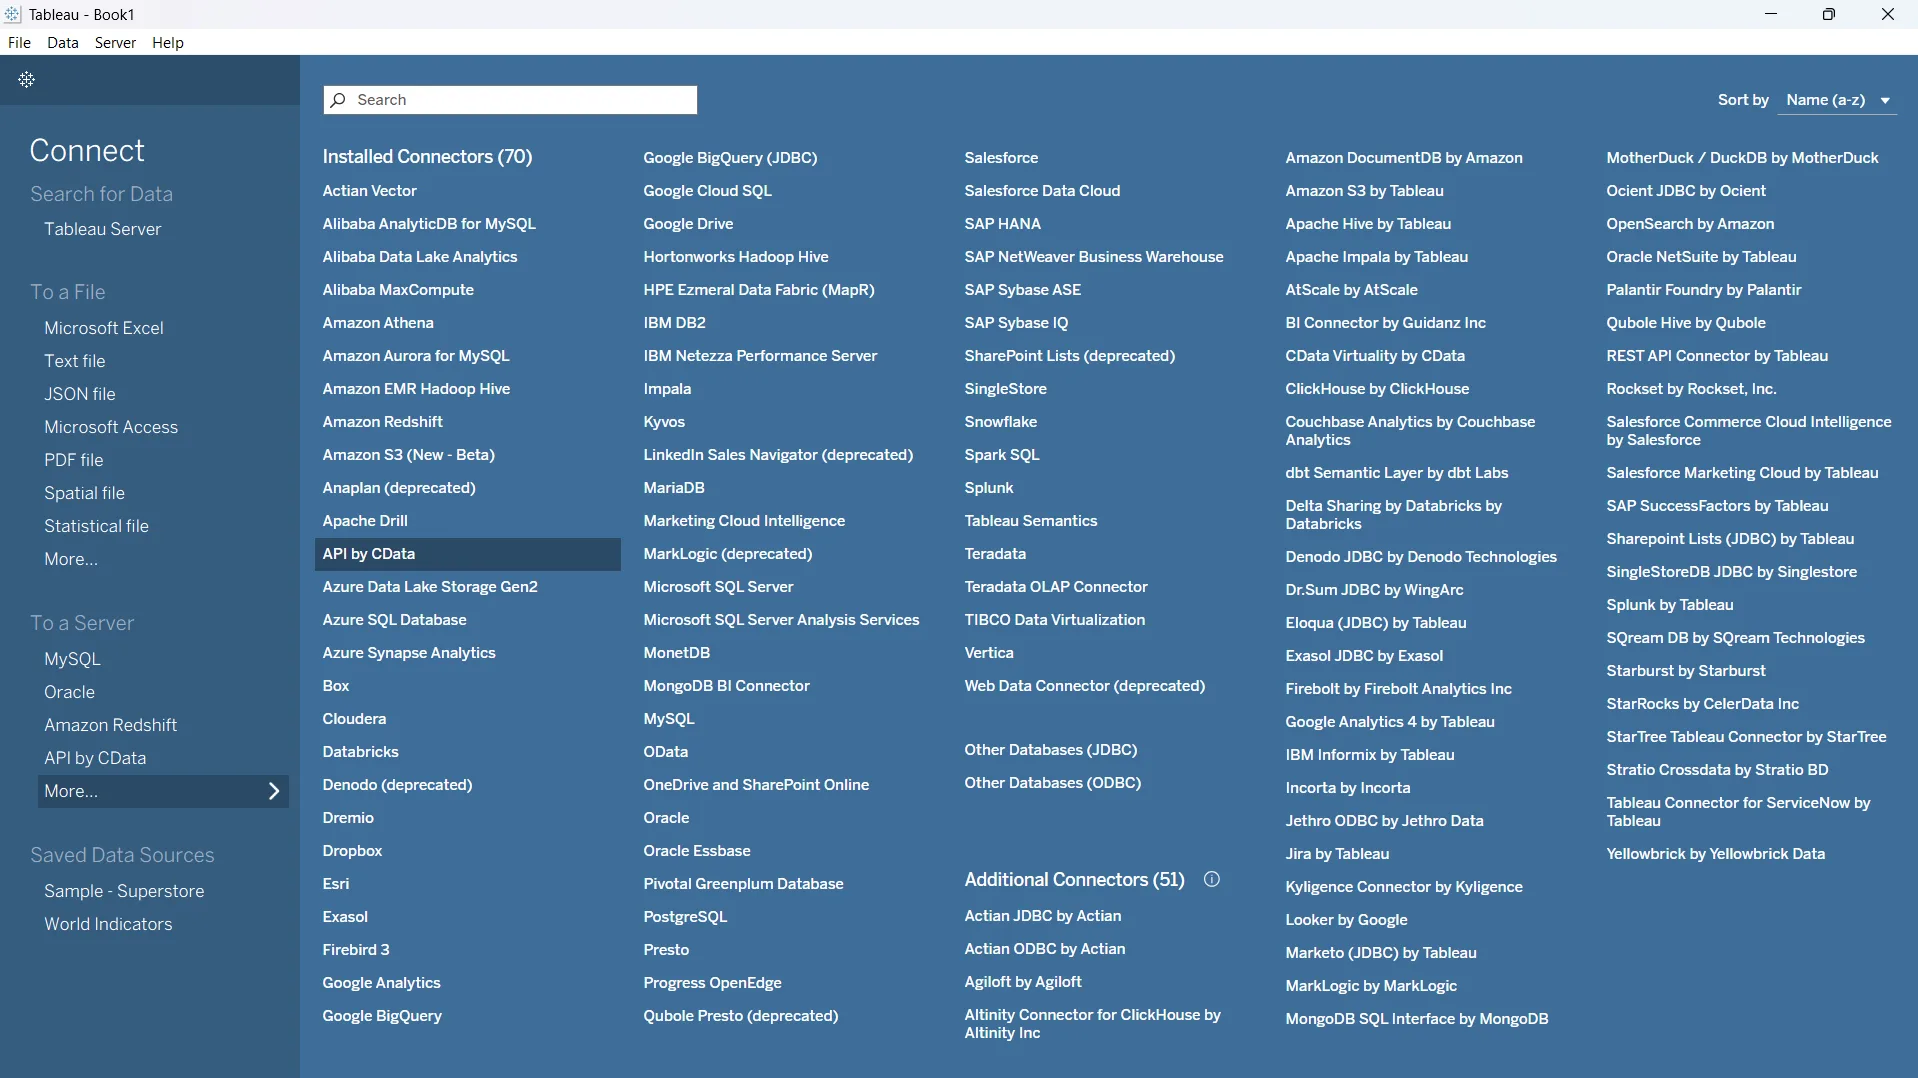Select Vertica connector
The width and height of the screenshot is (1918, 1078).
click(989, 653)
